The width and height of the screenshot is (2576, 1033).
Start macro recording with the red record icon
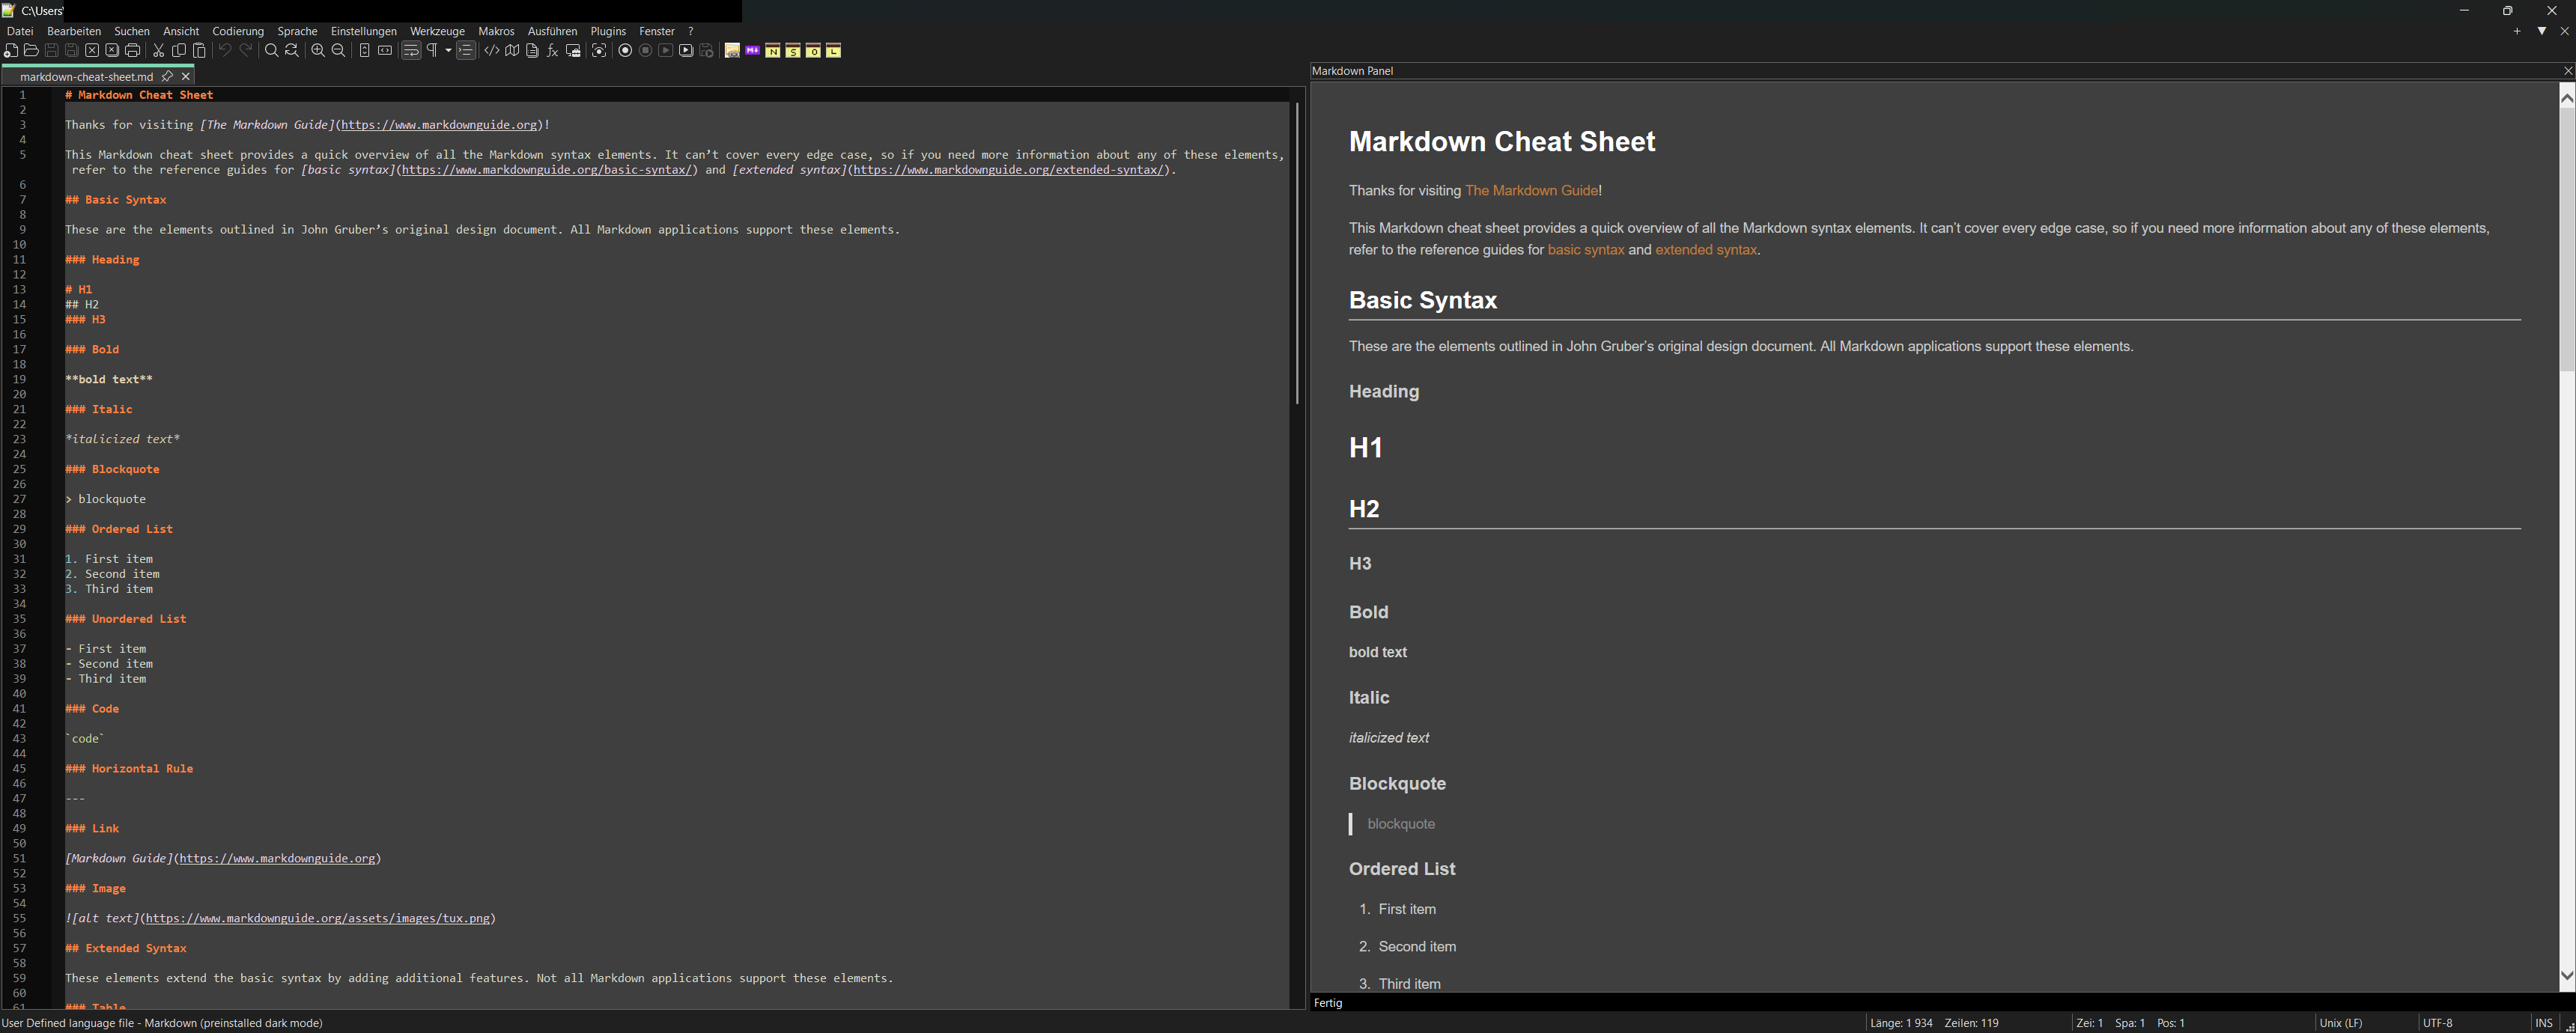pyautogui.click(x=626, y=50)
